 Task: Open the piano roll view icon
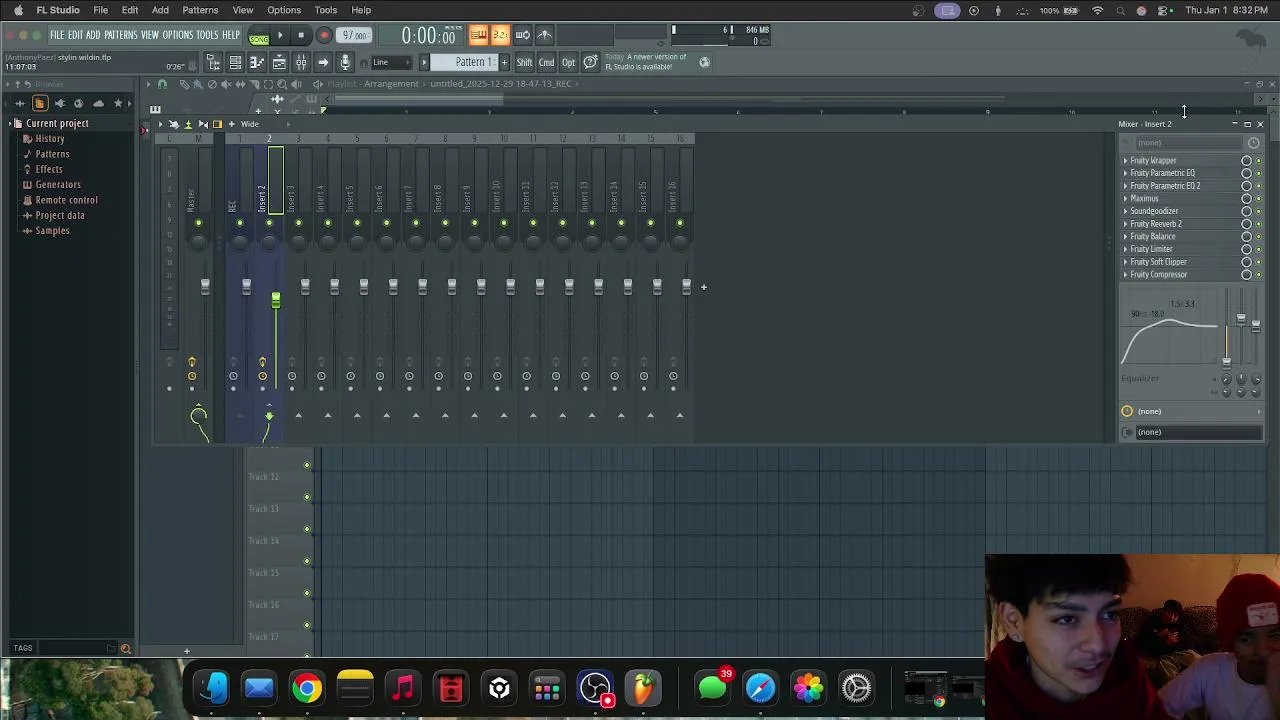pyautogui.click(x=257, y=63)
